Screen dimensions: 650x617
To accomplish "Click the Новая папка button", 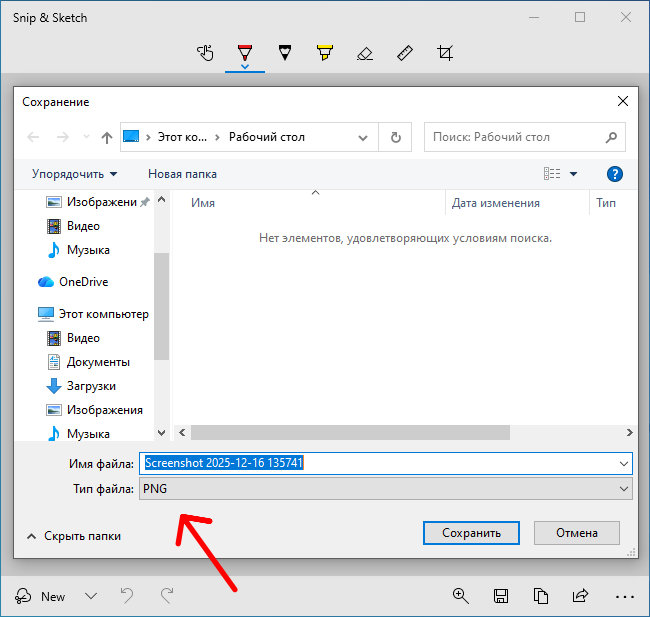I will (182, 174).
